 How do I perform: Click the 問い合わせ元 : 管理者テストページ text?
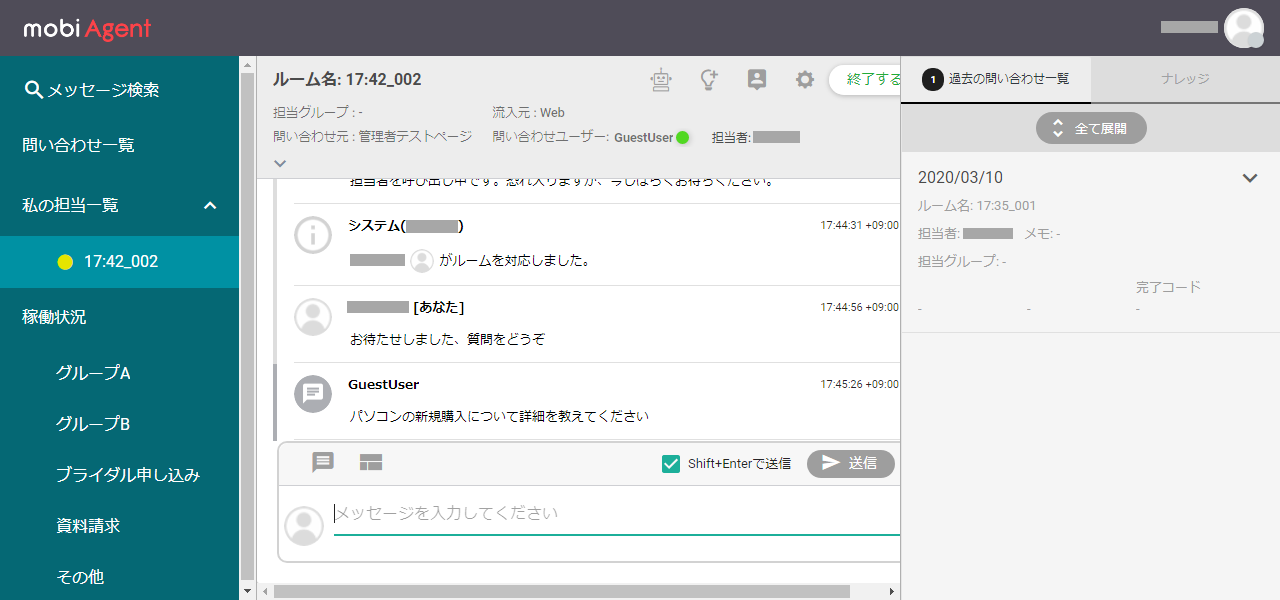click(372, 137)
